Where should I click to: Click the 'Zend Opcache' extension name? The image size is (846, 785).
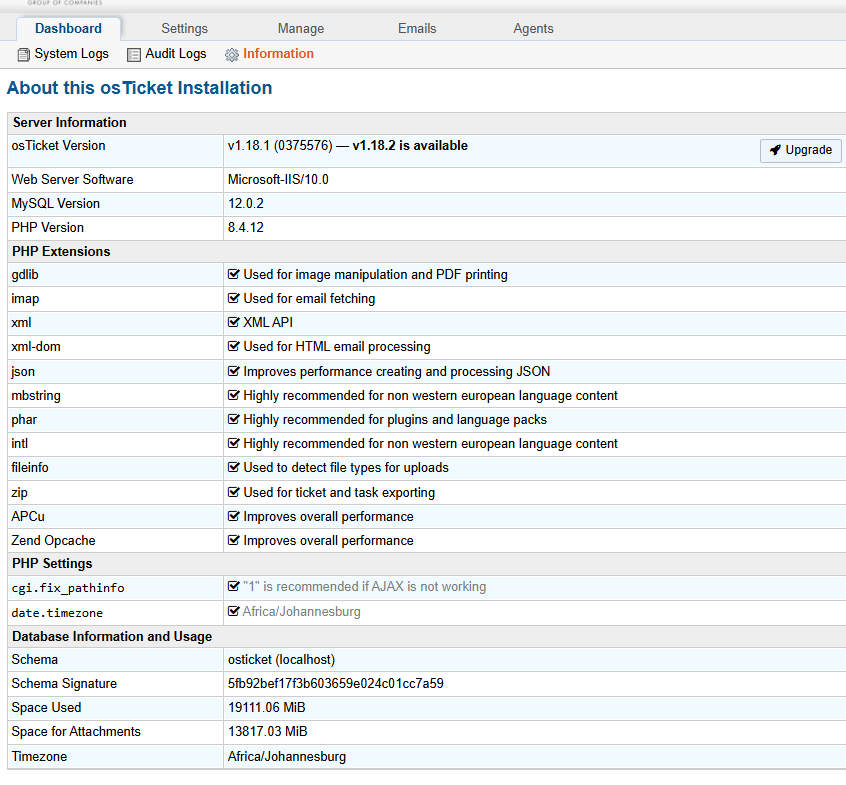(53, 540)
